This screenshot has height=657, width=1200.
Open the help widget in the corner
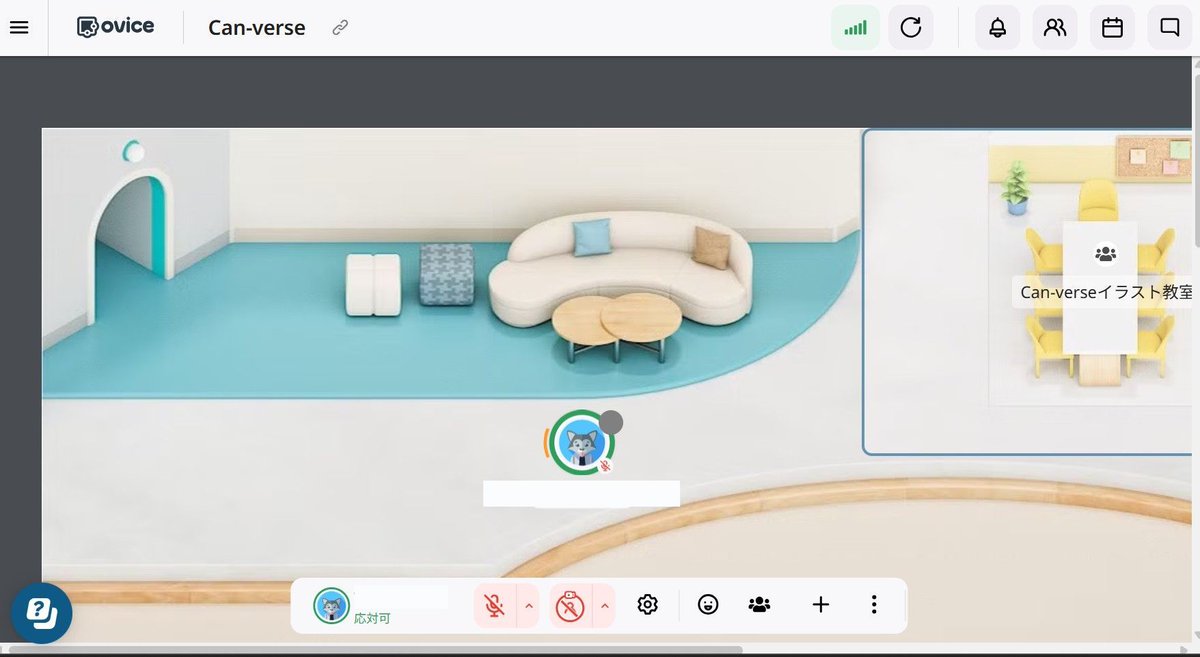42,612
